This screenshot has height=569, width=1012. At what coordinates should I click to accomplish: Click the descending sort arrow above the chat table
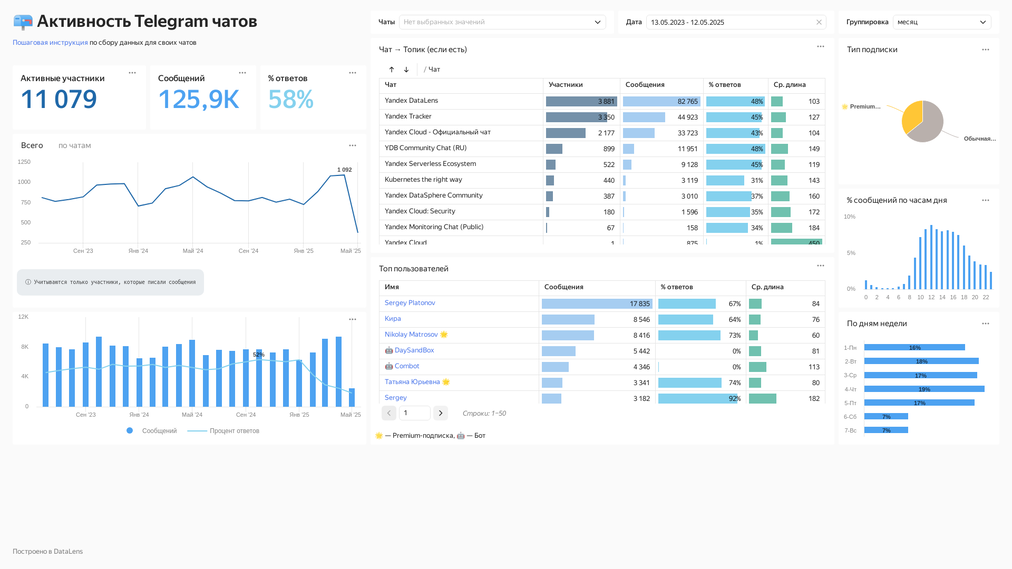pyautogui.click(x=406, y=70)
